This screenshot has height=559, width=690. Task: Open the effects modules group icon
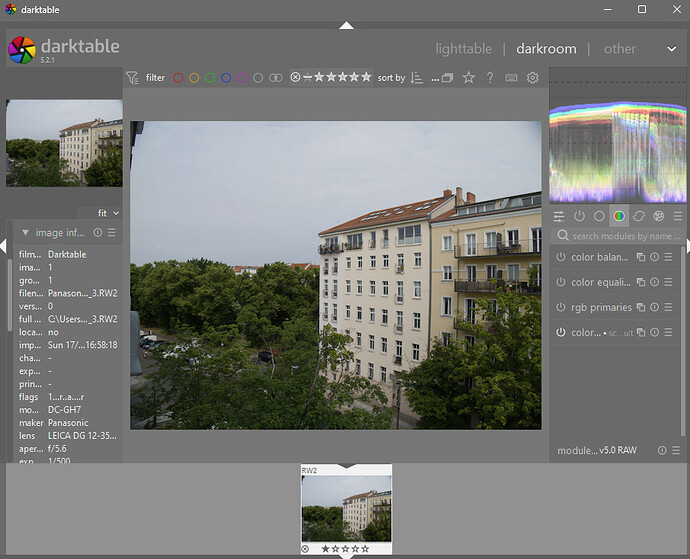pos(658,216)
